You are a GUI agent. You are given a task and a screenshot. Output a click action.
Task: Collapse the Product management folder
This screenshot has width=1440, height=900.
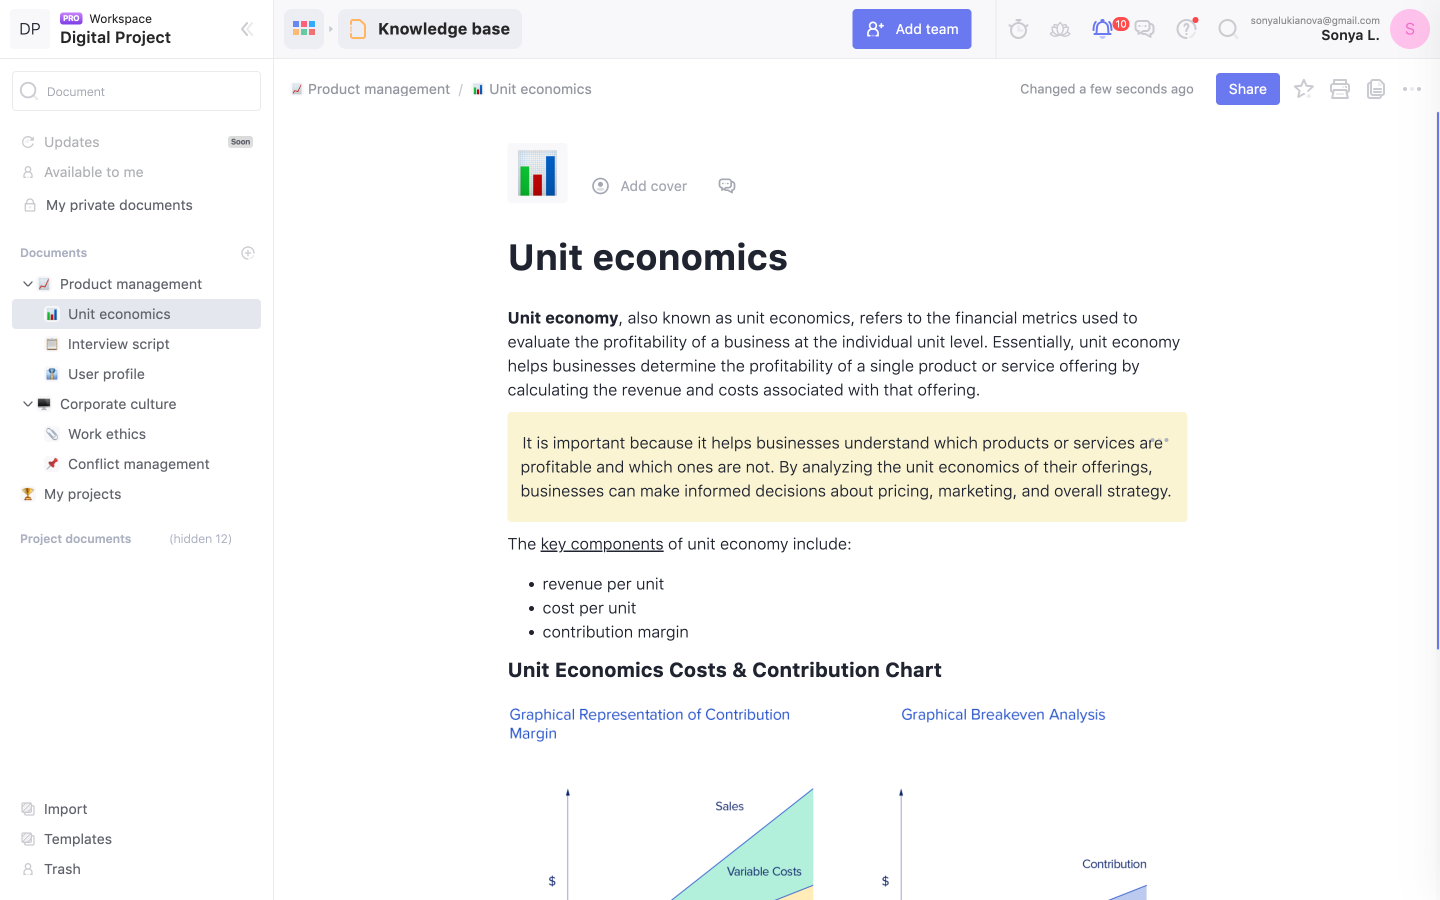28,284
